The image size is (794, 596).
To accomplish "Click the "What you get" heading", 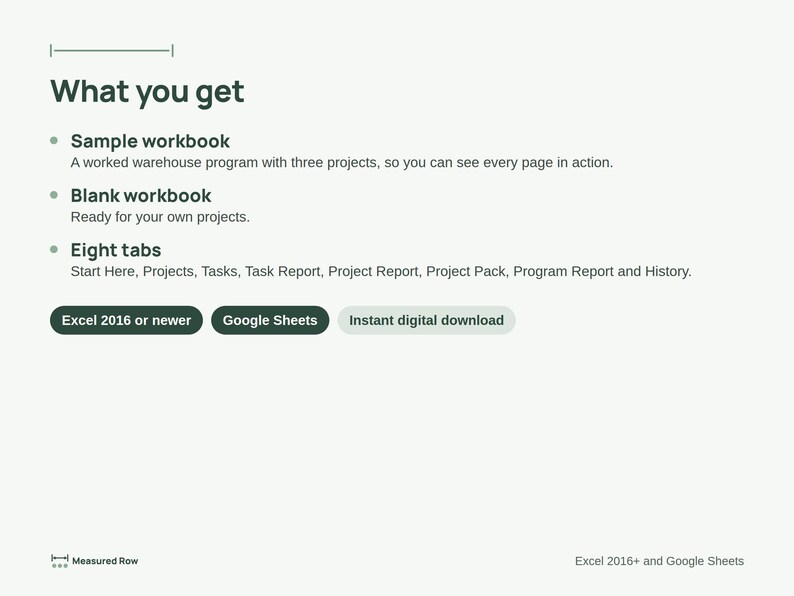I will tap(147, 92).
